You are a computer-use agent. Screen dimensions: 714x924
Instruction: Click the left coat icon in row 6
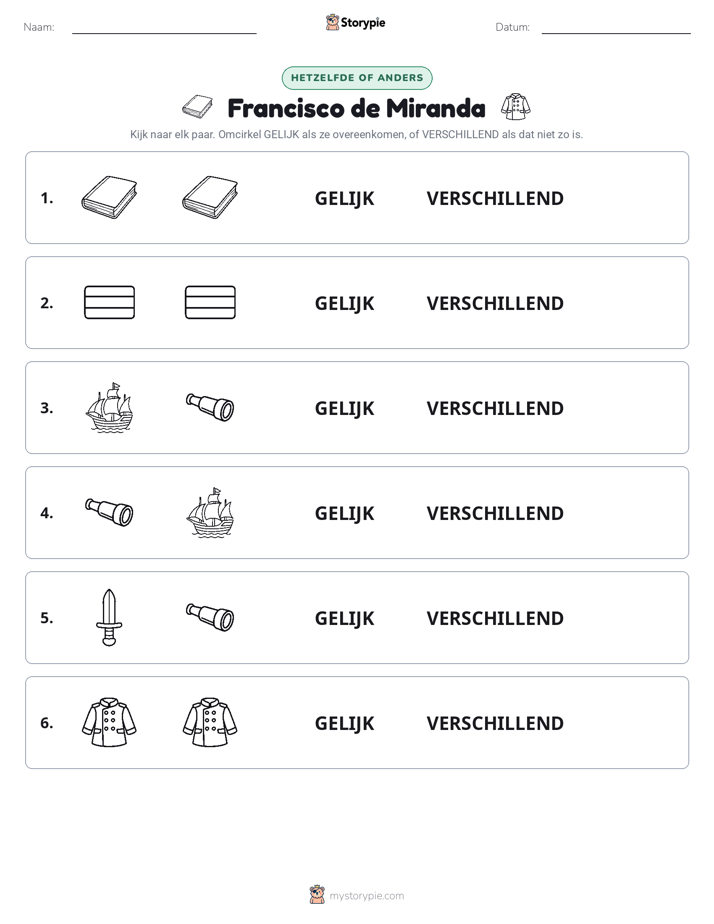[x=110, y=722]
